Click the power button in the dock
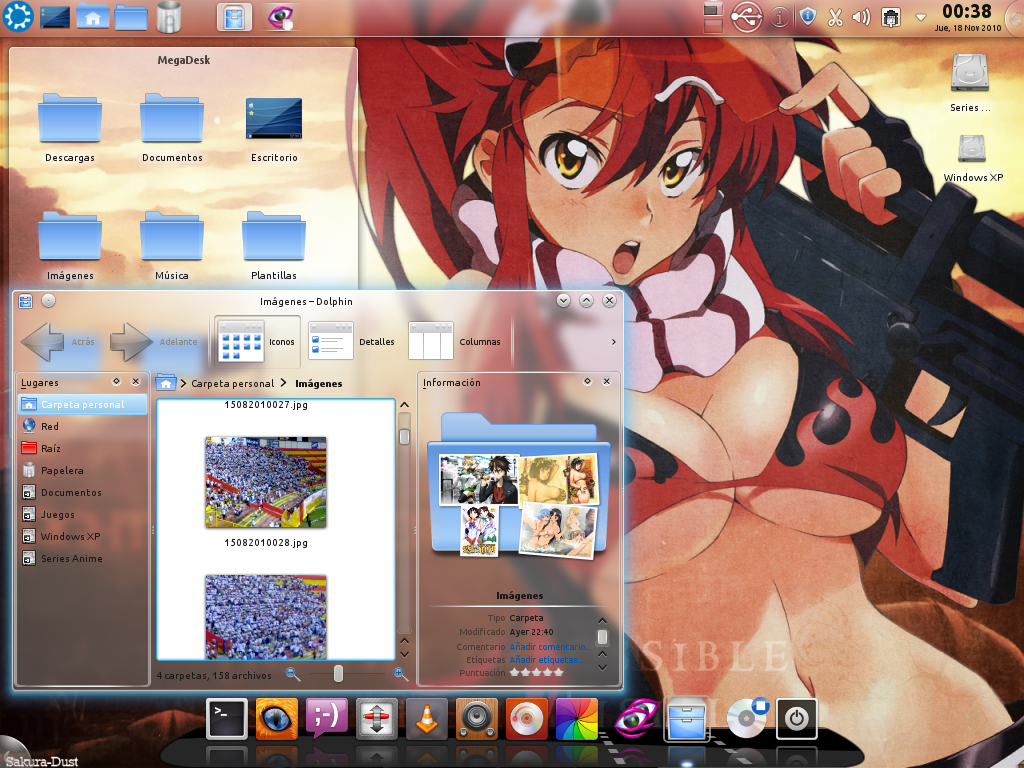 [796, 718]
